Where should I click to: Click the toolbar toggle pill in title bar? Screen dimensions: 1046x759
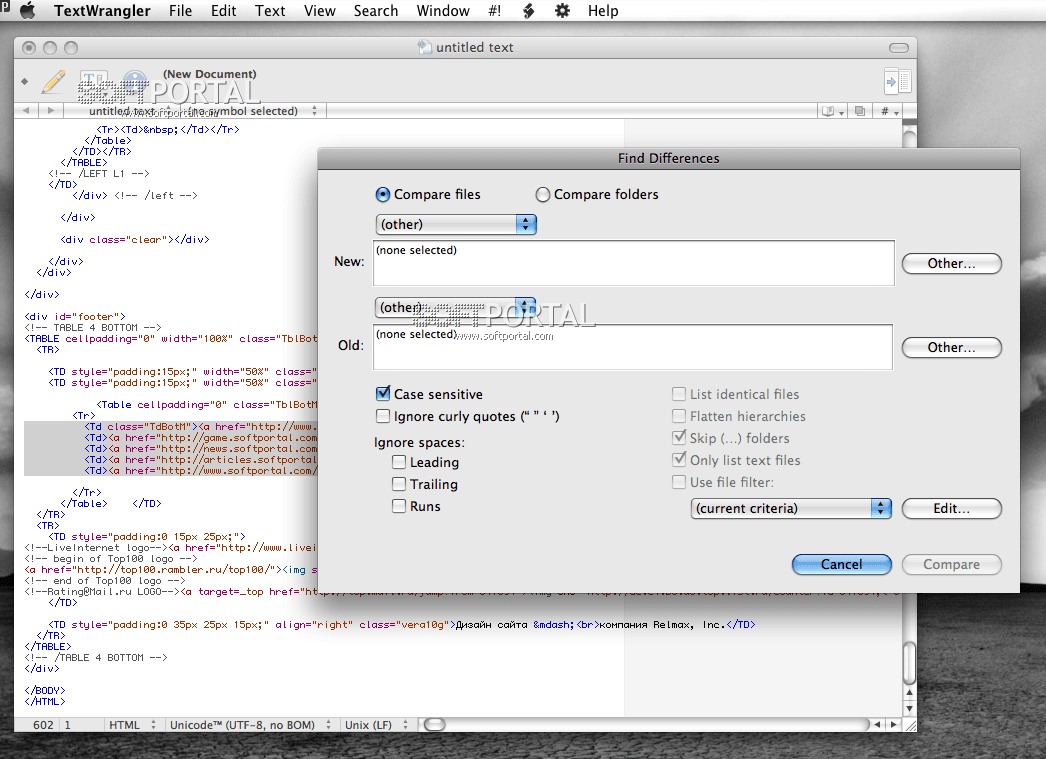pos(899,47)
